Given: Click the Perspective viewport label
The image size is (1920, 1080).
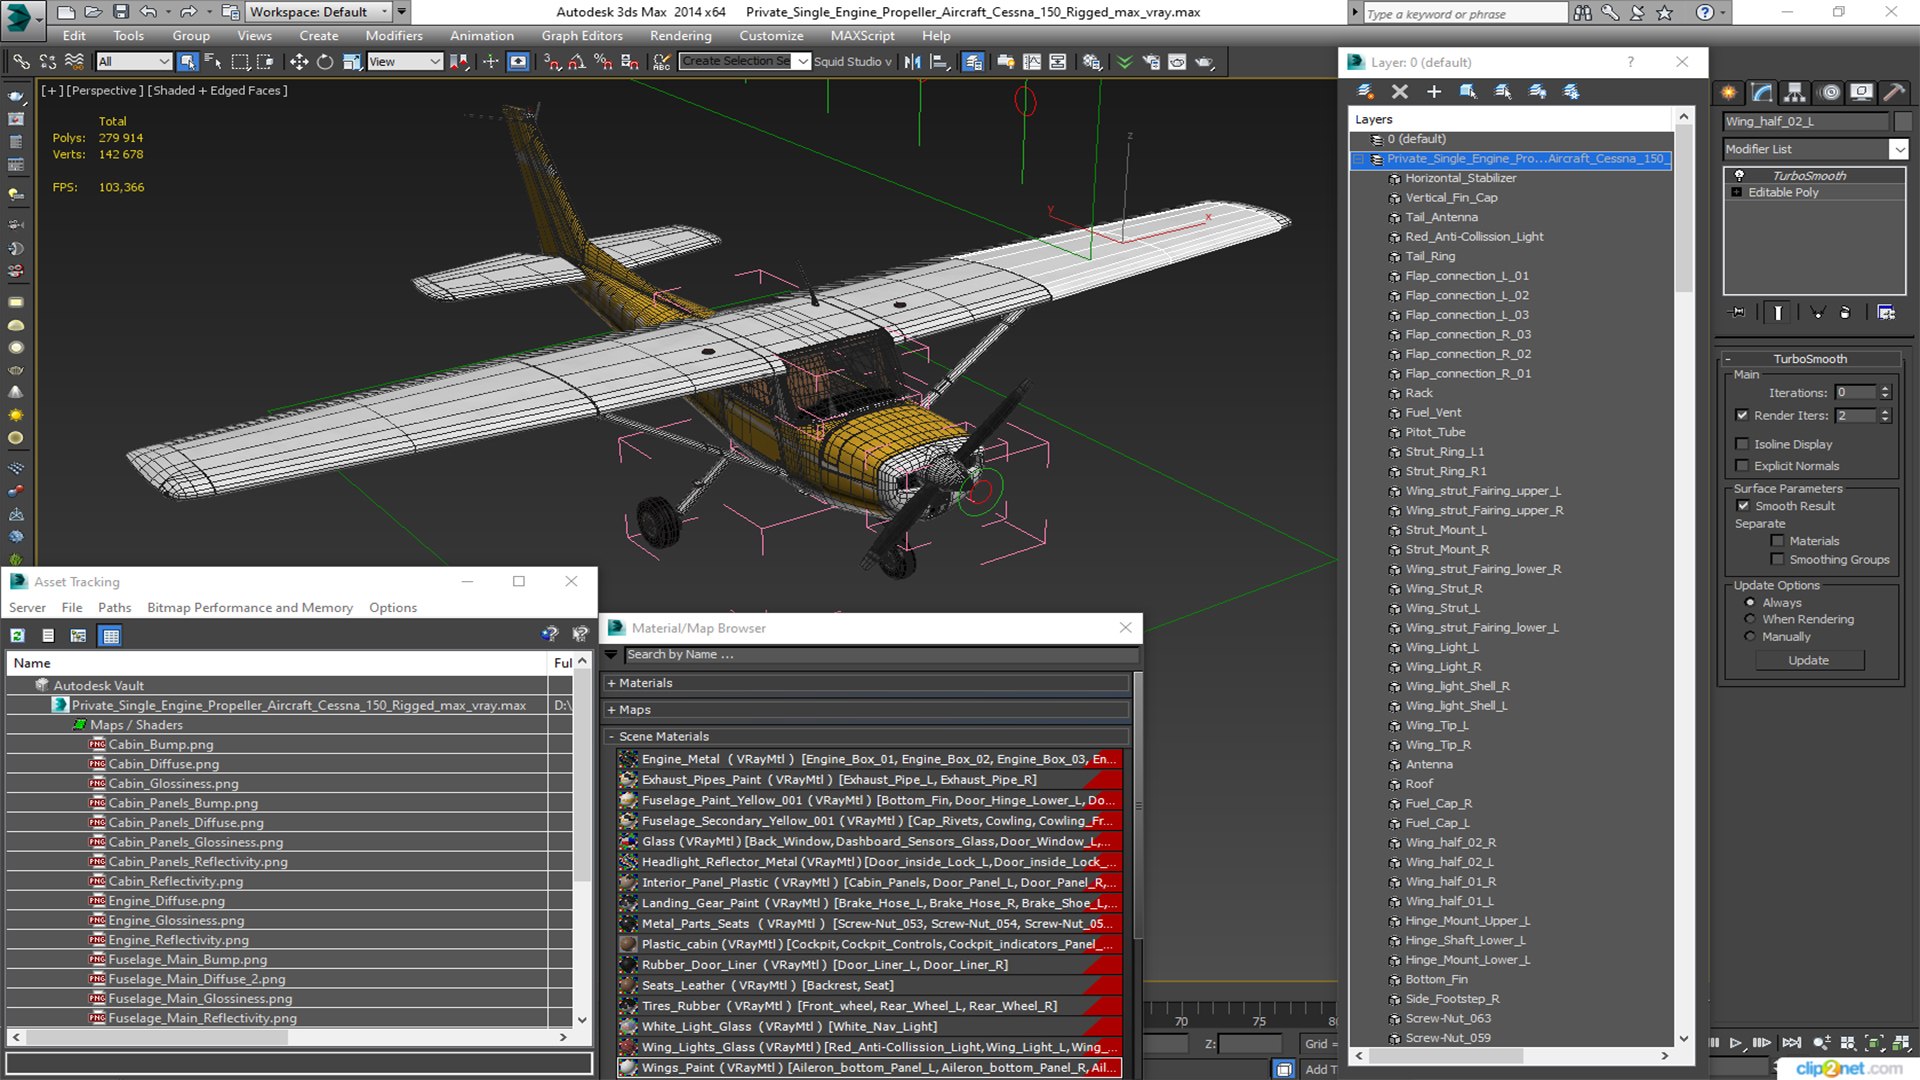Looking at the screenshot, I should [104, 90].
